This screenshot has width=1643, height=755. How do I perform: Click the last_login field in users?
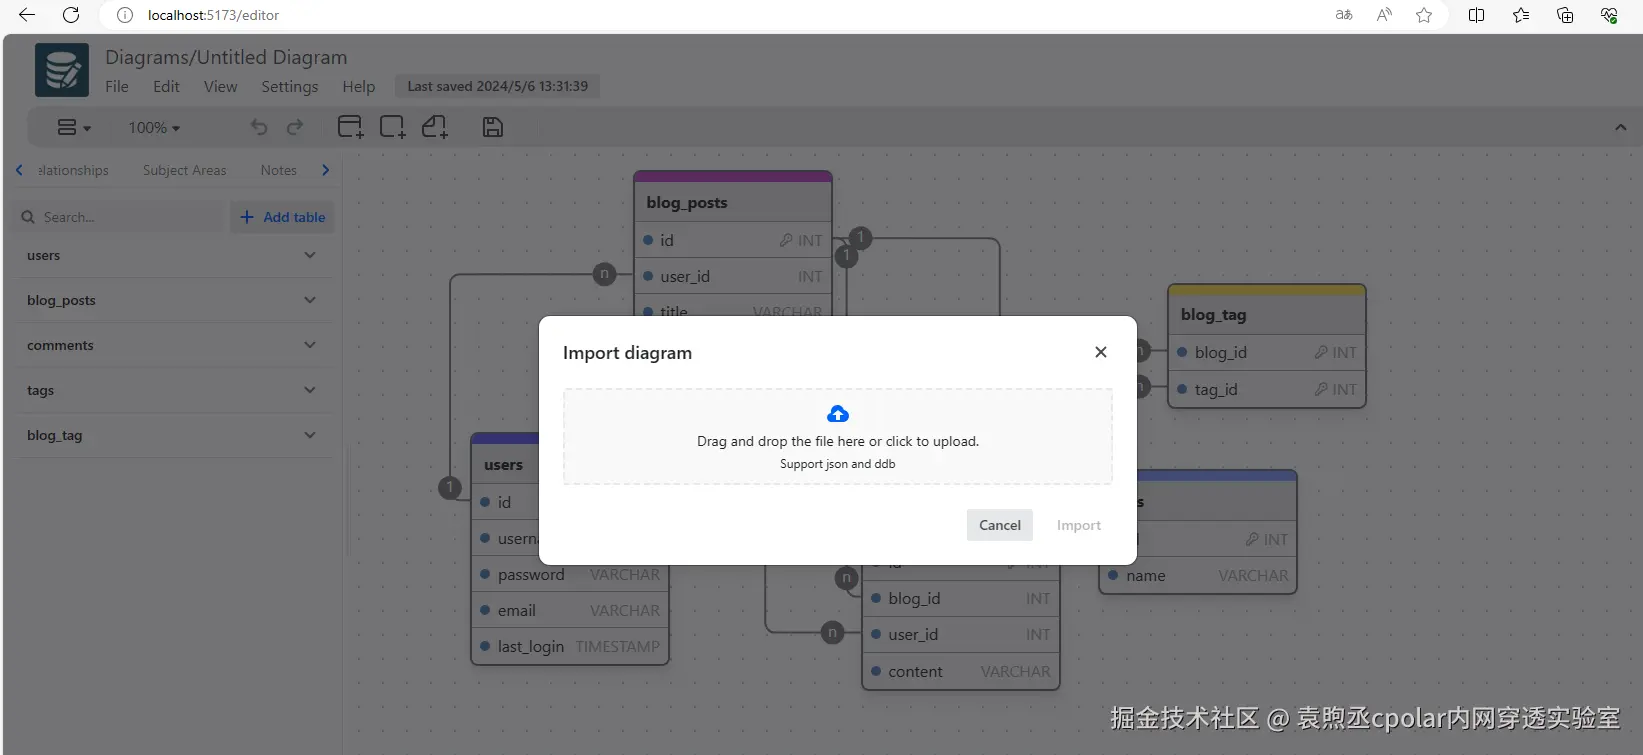570,646
